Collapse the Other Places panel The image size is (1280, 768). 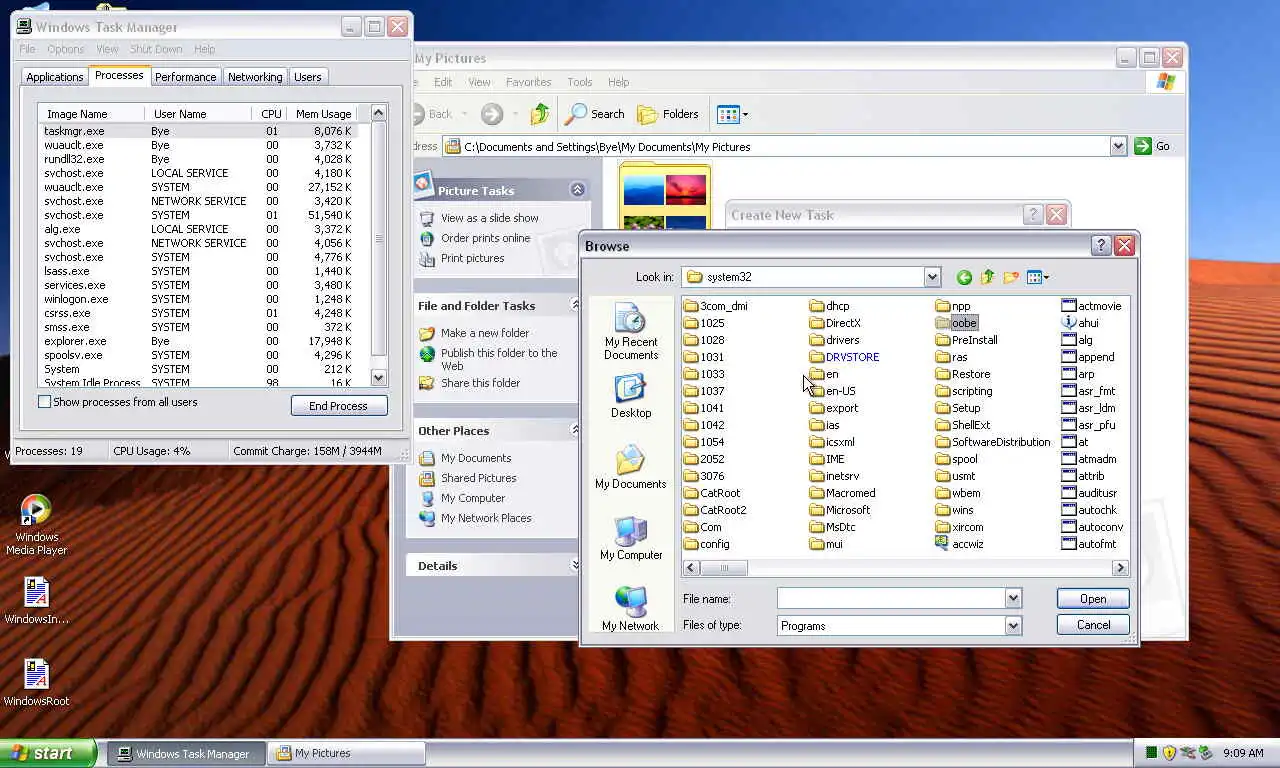pyautogui.click(x=574, y=430)
